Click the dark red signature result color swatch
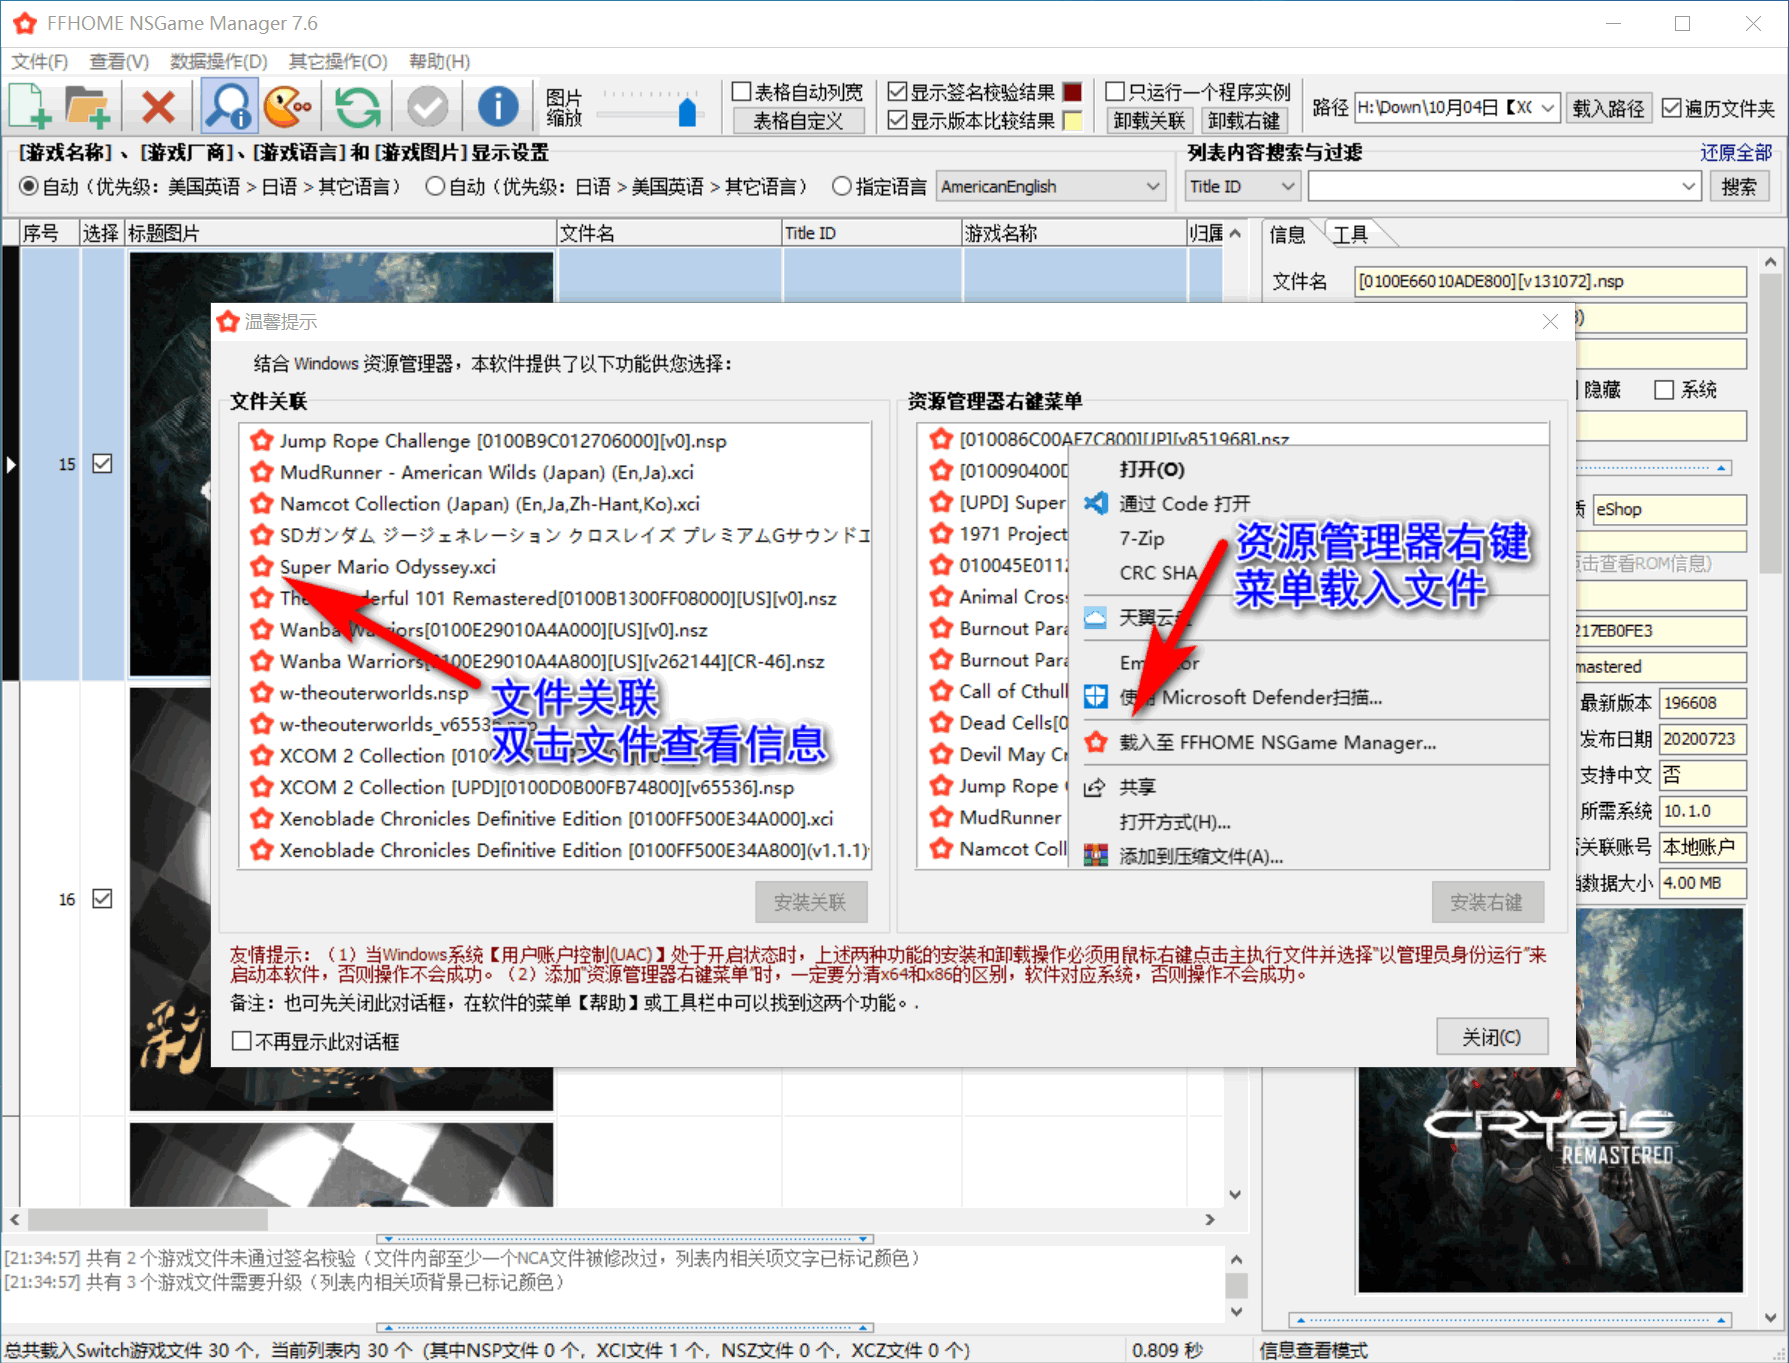The width and height of the screenshot is (1789, 1363). pos(1072,92)
